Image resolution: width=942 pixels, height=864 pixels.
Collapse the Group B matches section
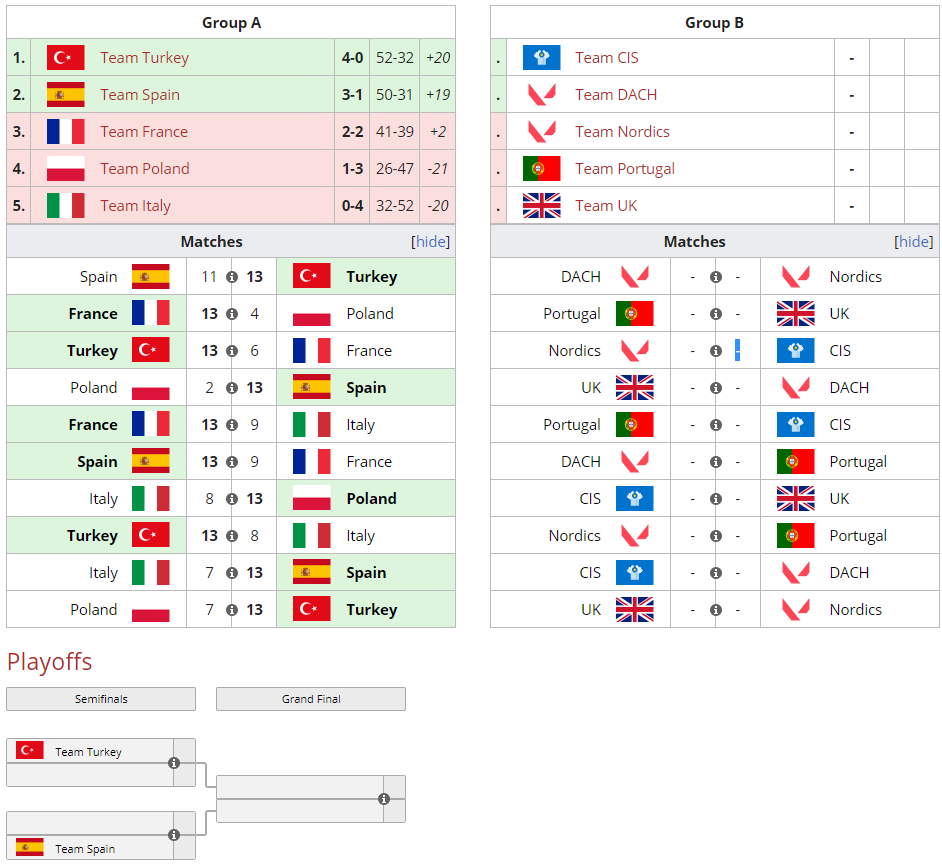coord(914,242)
